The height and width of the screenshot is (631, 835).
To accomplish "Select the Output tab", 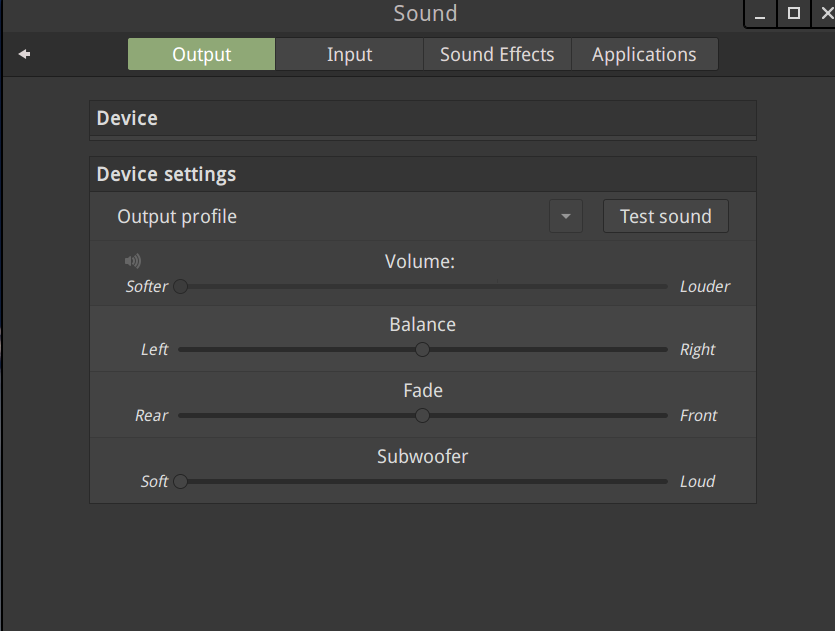I will pos(201,54).
